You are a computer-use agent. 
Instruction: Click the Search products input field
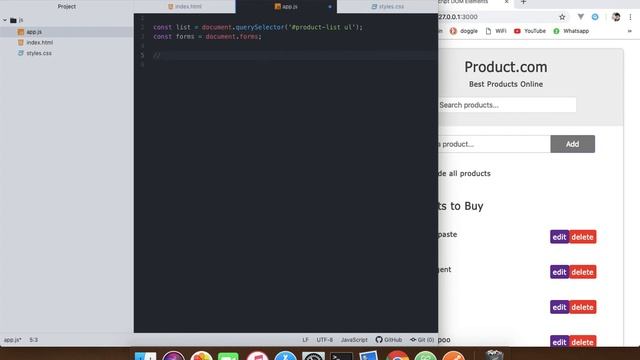(507, 105)
